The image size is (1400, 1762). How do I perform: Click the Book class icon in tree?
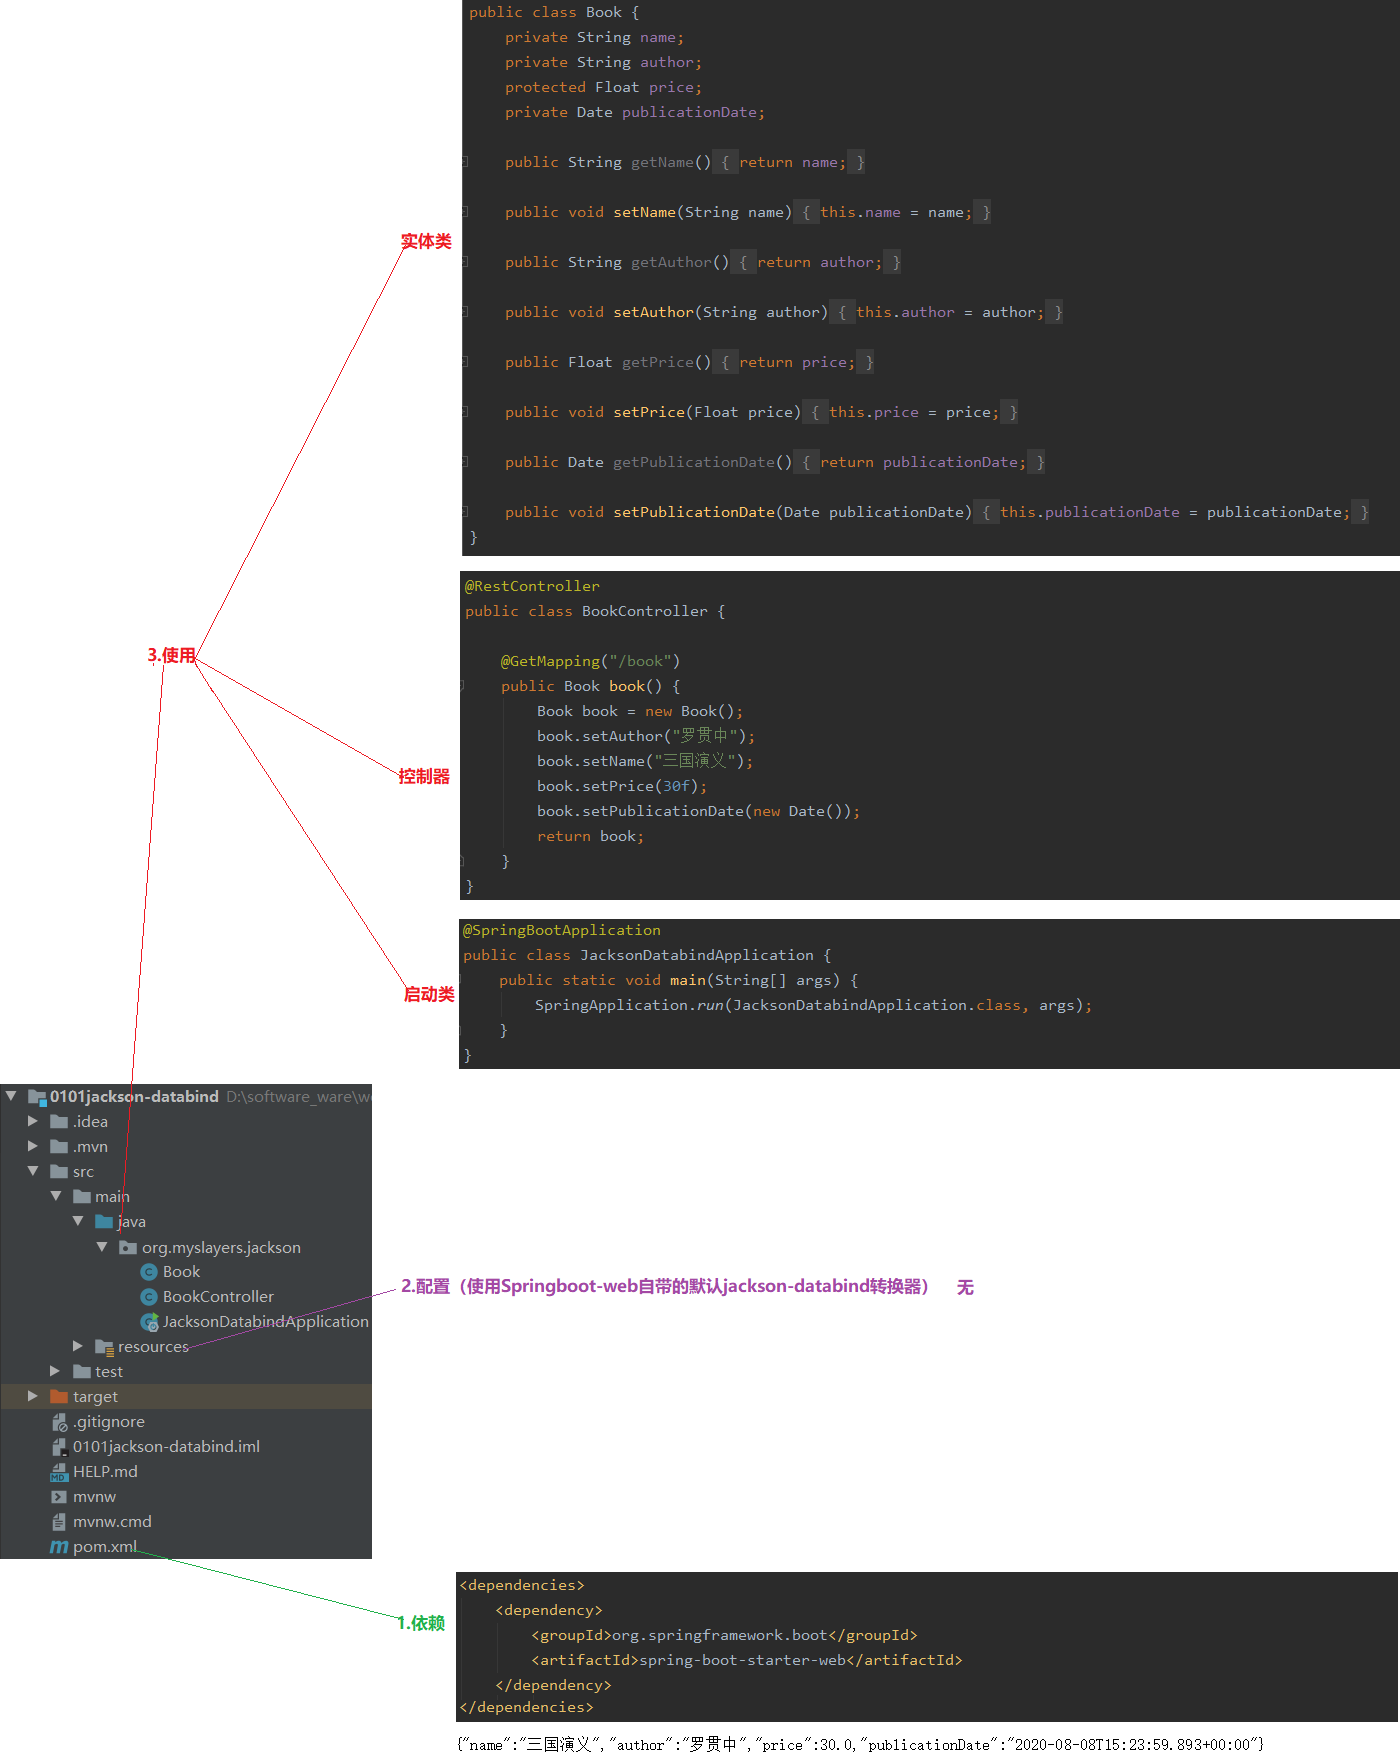(x=149, y=1272)
